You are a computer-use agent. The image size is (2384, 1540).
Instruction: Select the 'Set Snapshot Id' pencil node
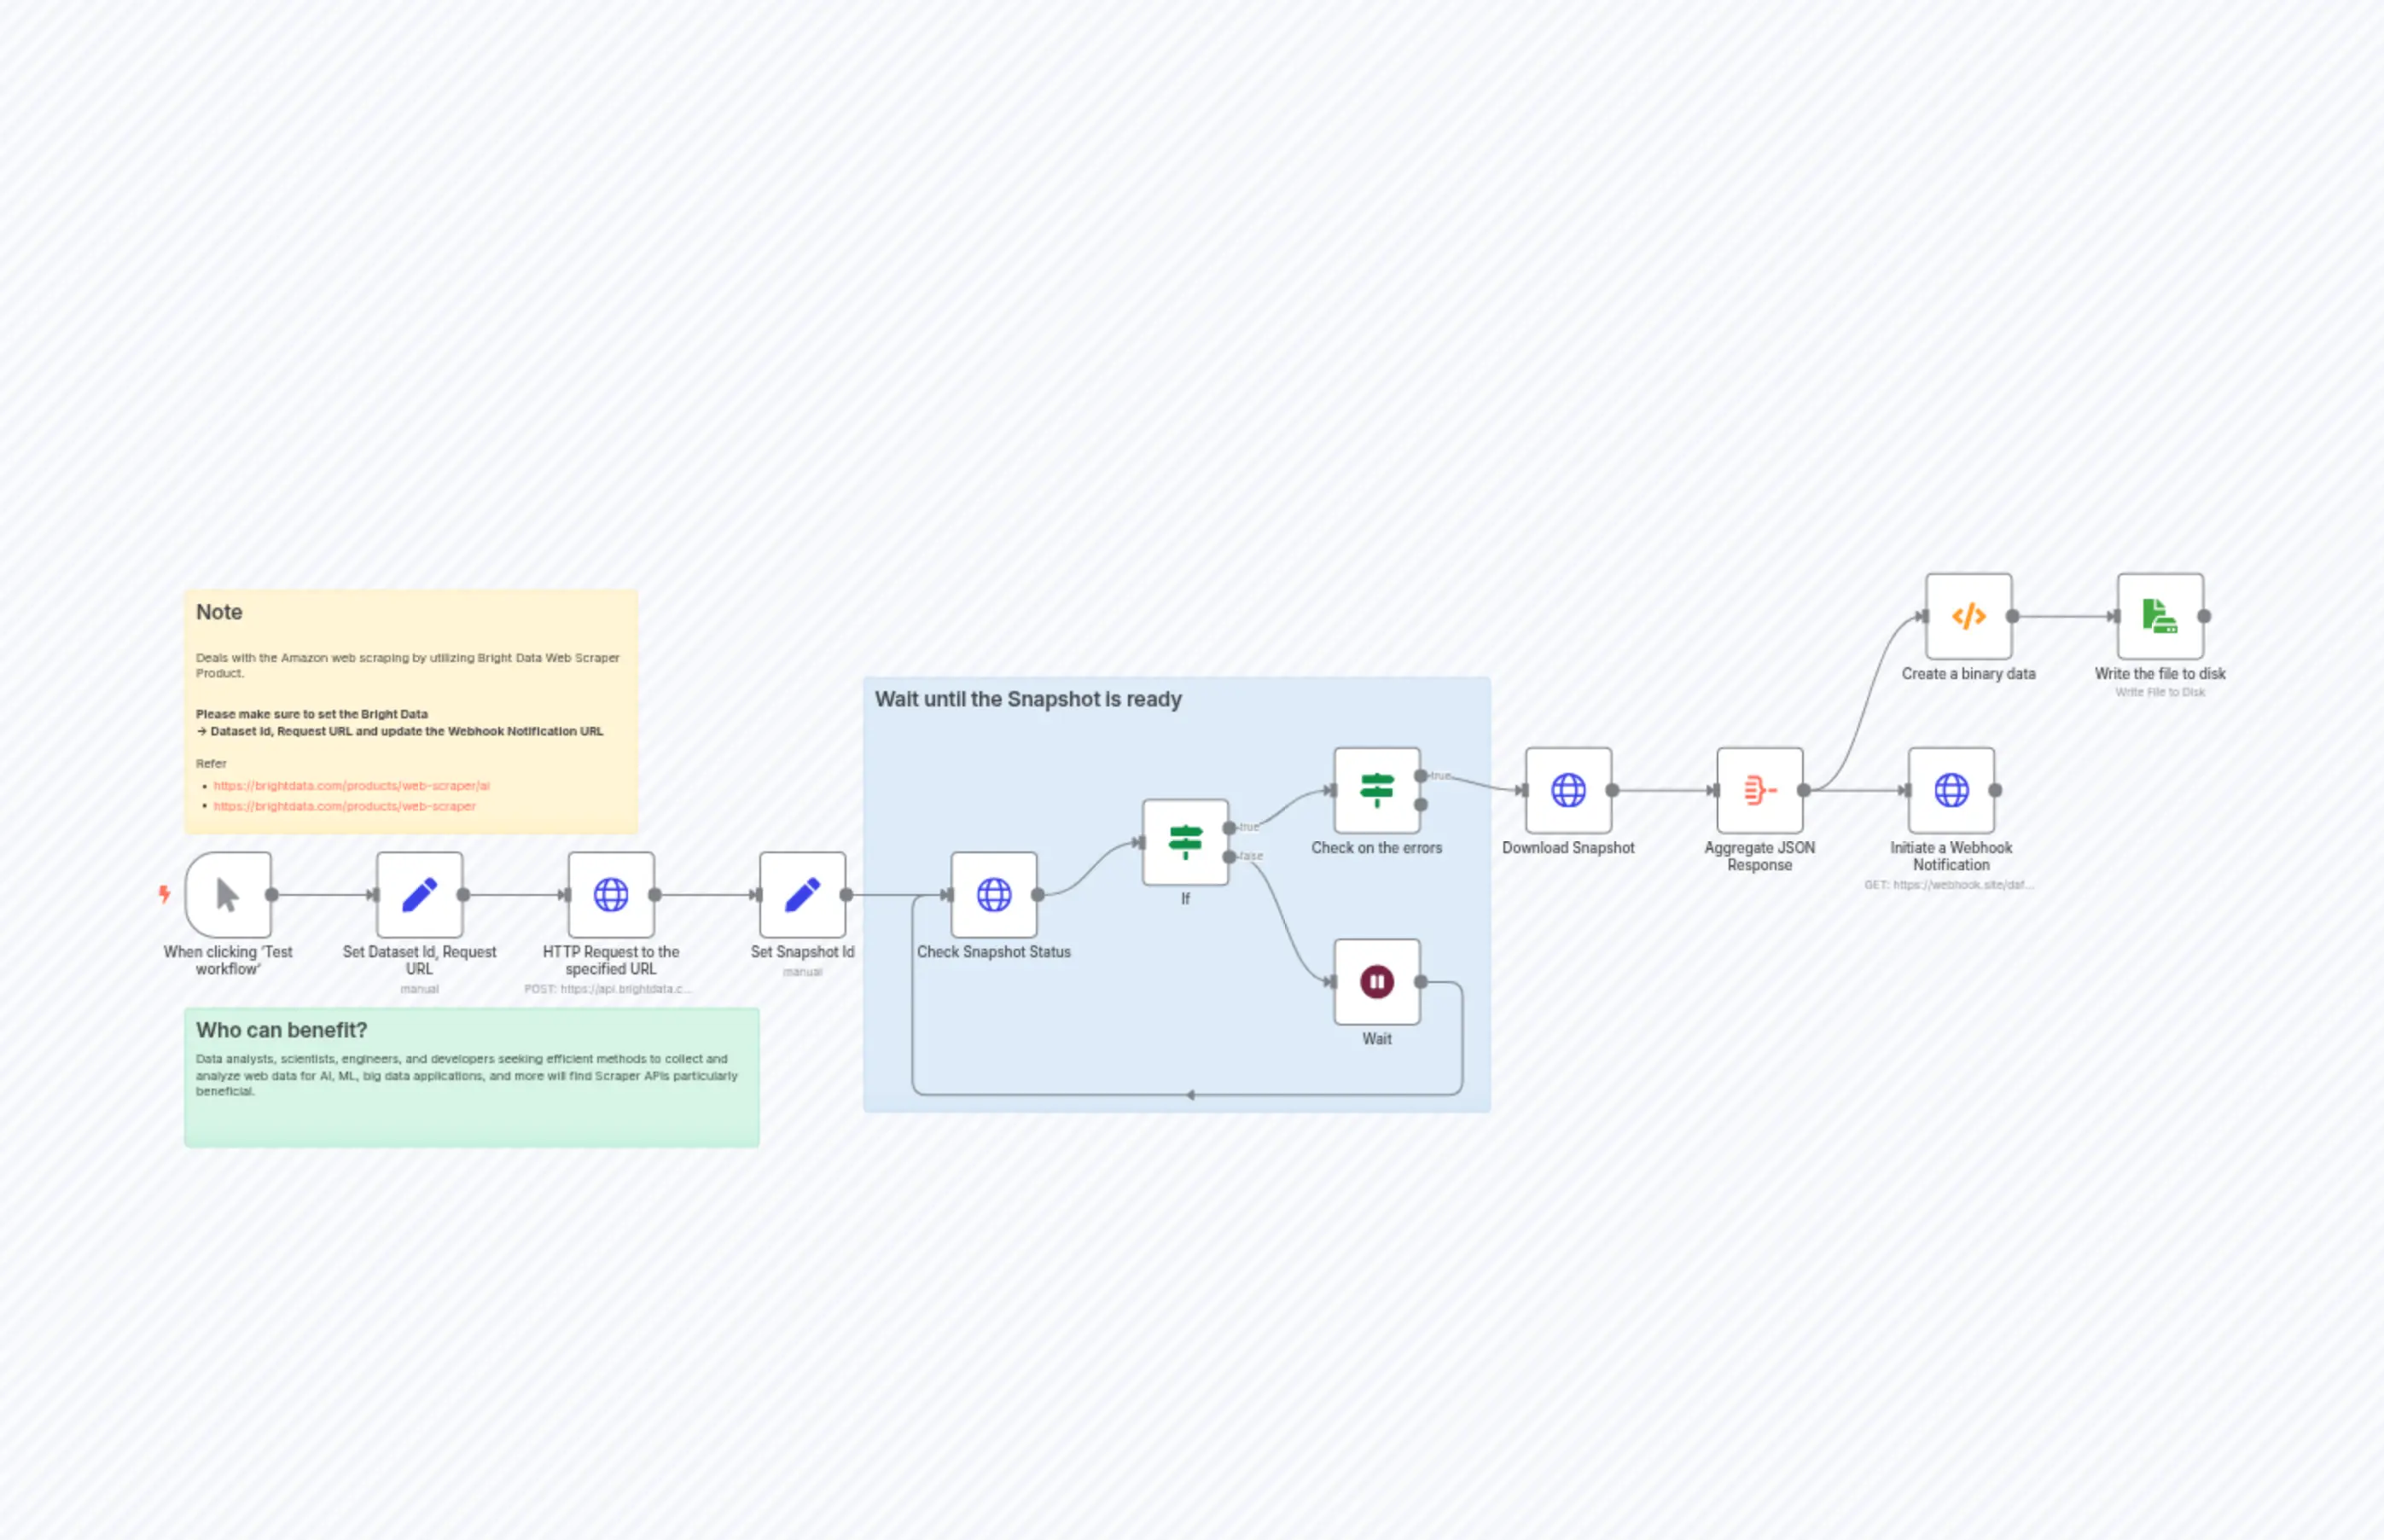(x=802, y=894)
